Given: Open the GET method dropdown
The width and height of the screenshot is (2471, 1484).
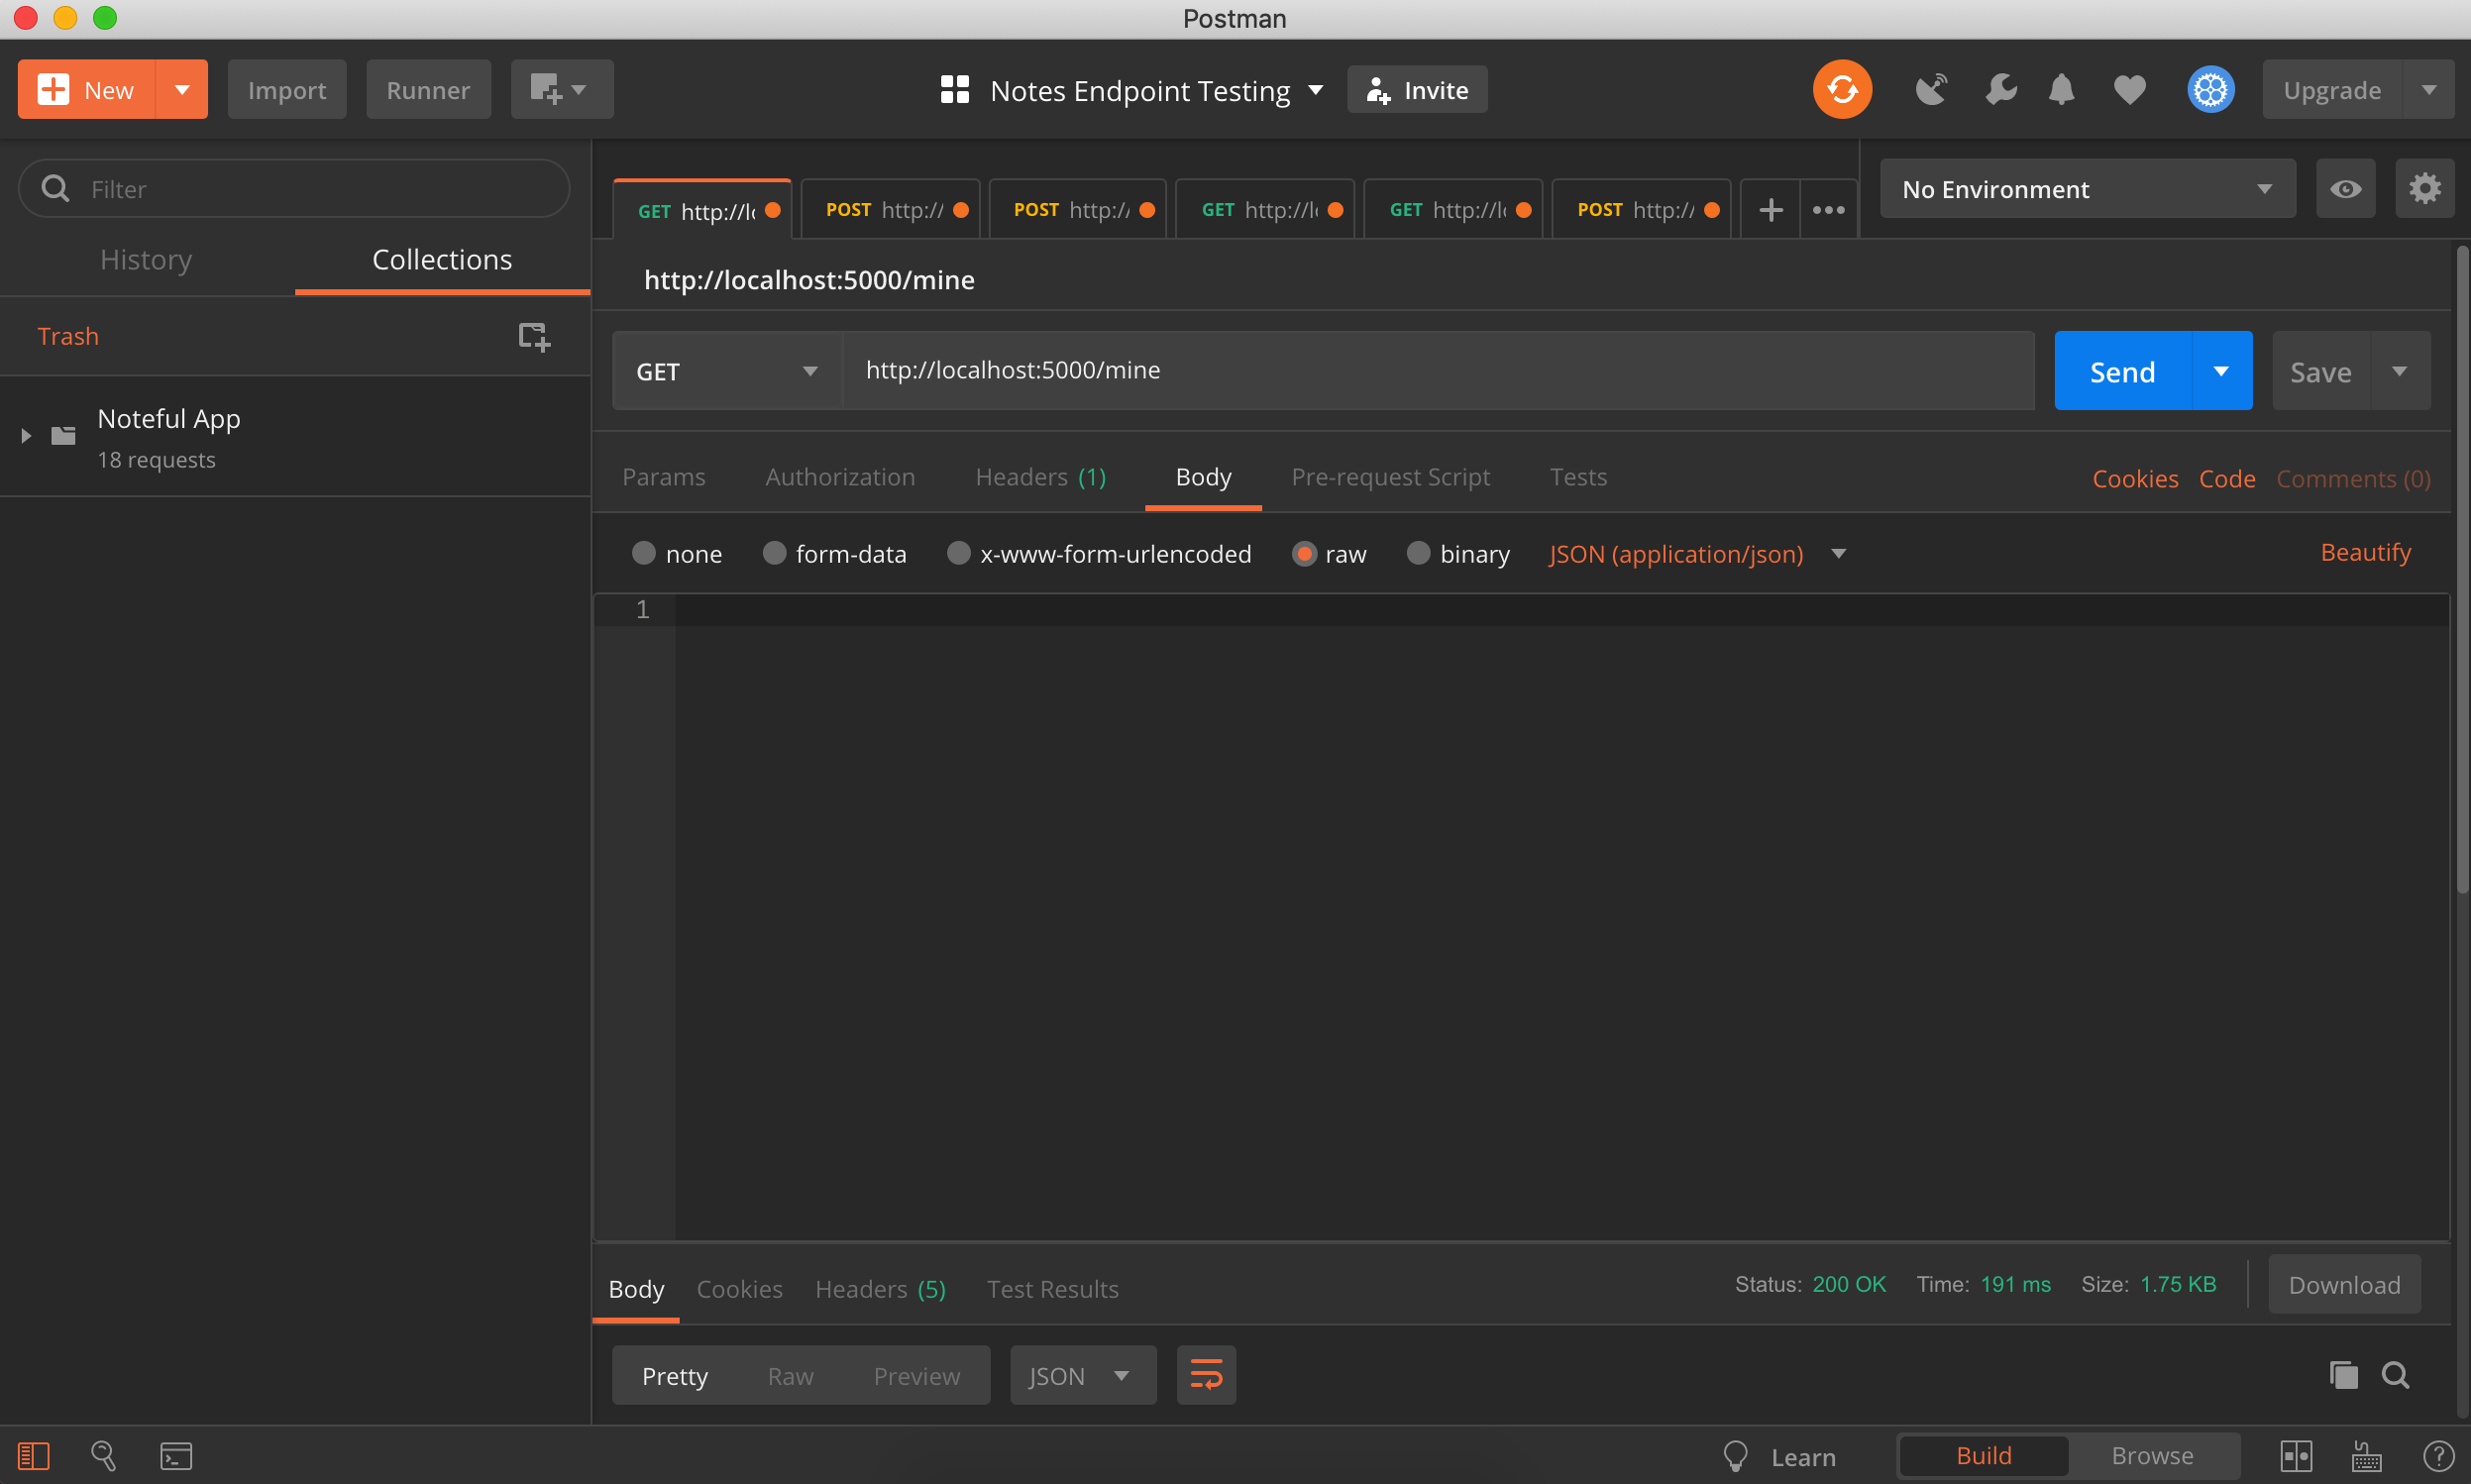Looking at the screenshot, I should (727, 371).
